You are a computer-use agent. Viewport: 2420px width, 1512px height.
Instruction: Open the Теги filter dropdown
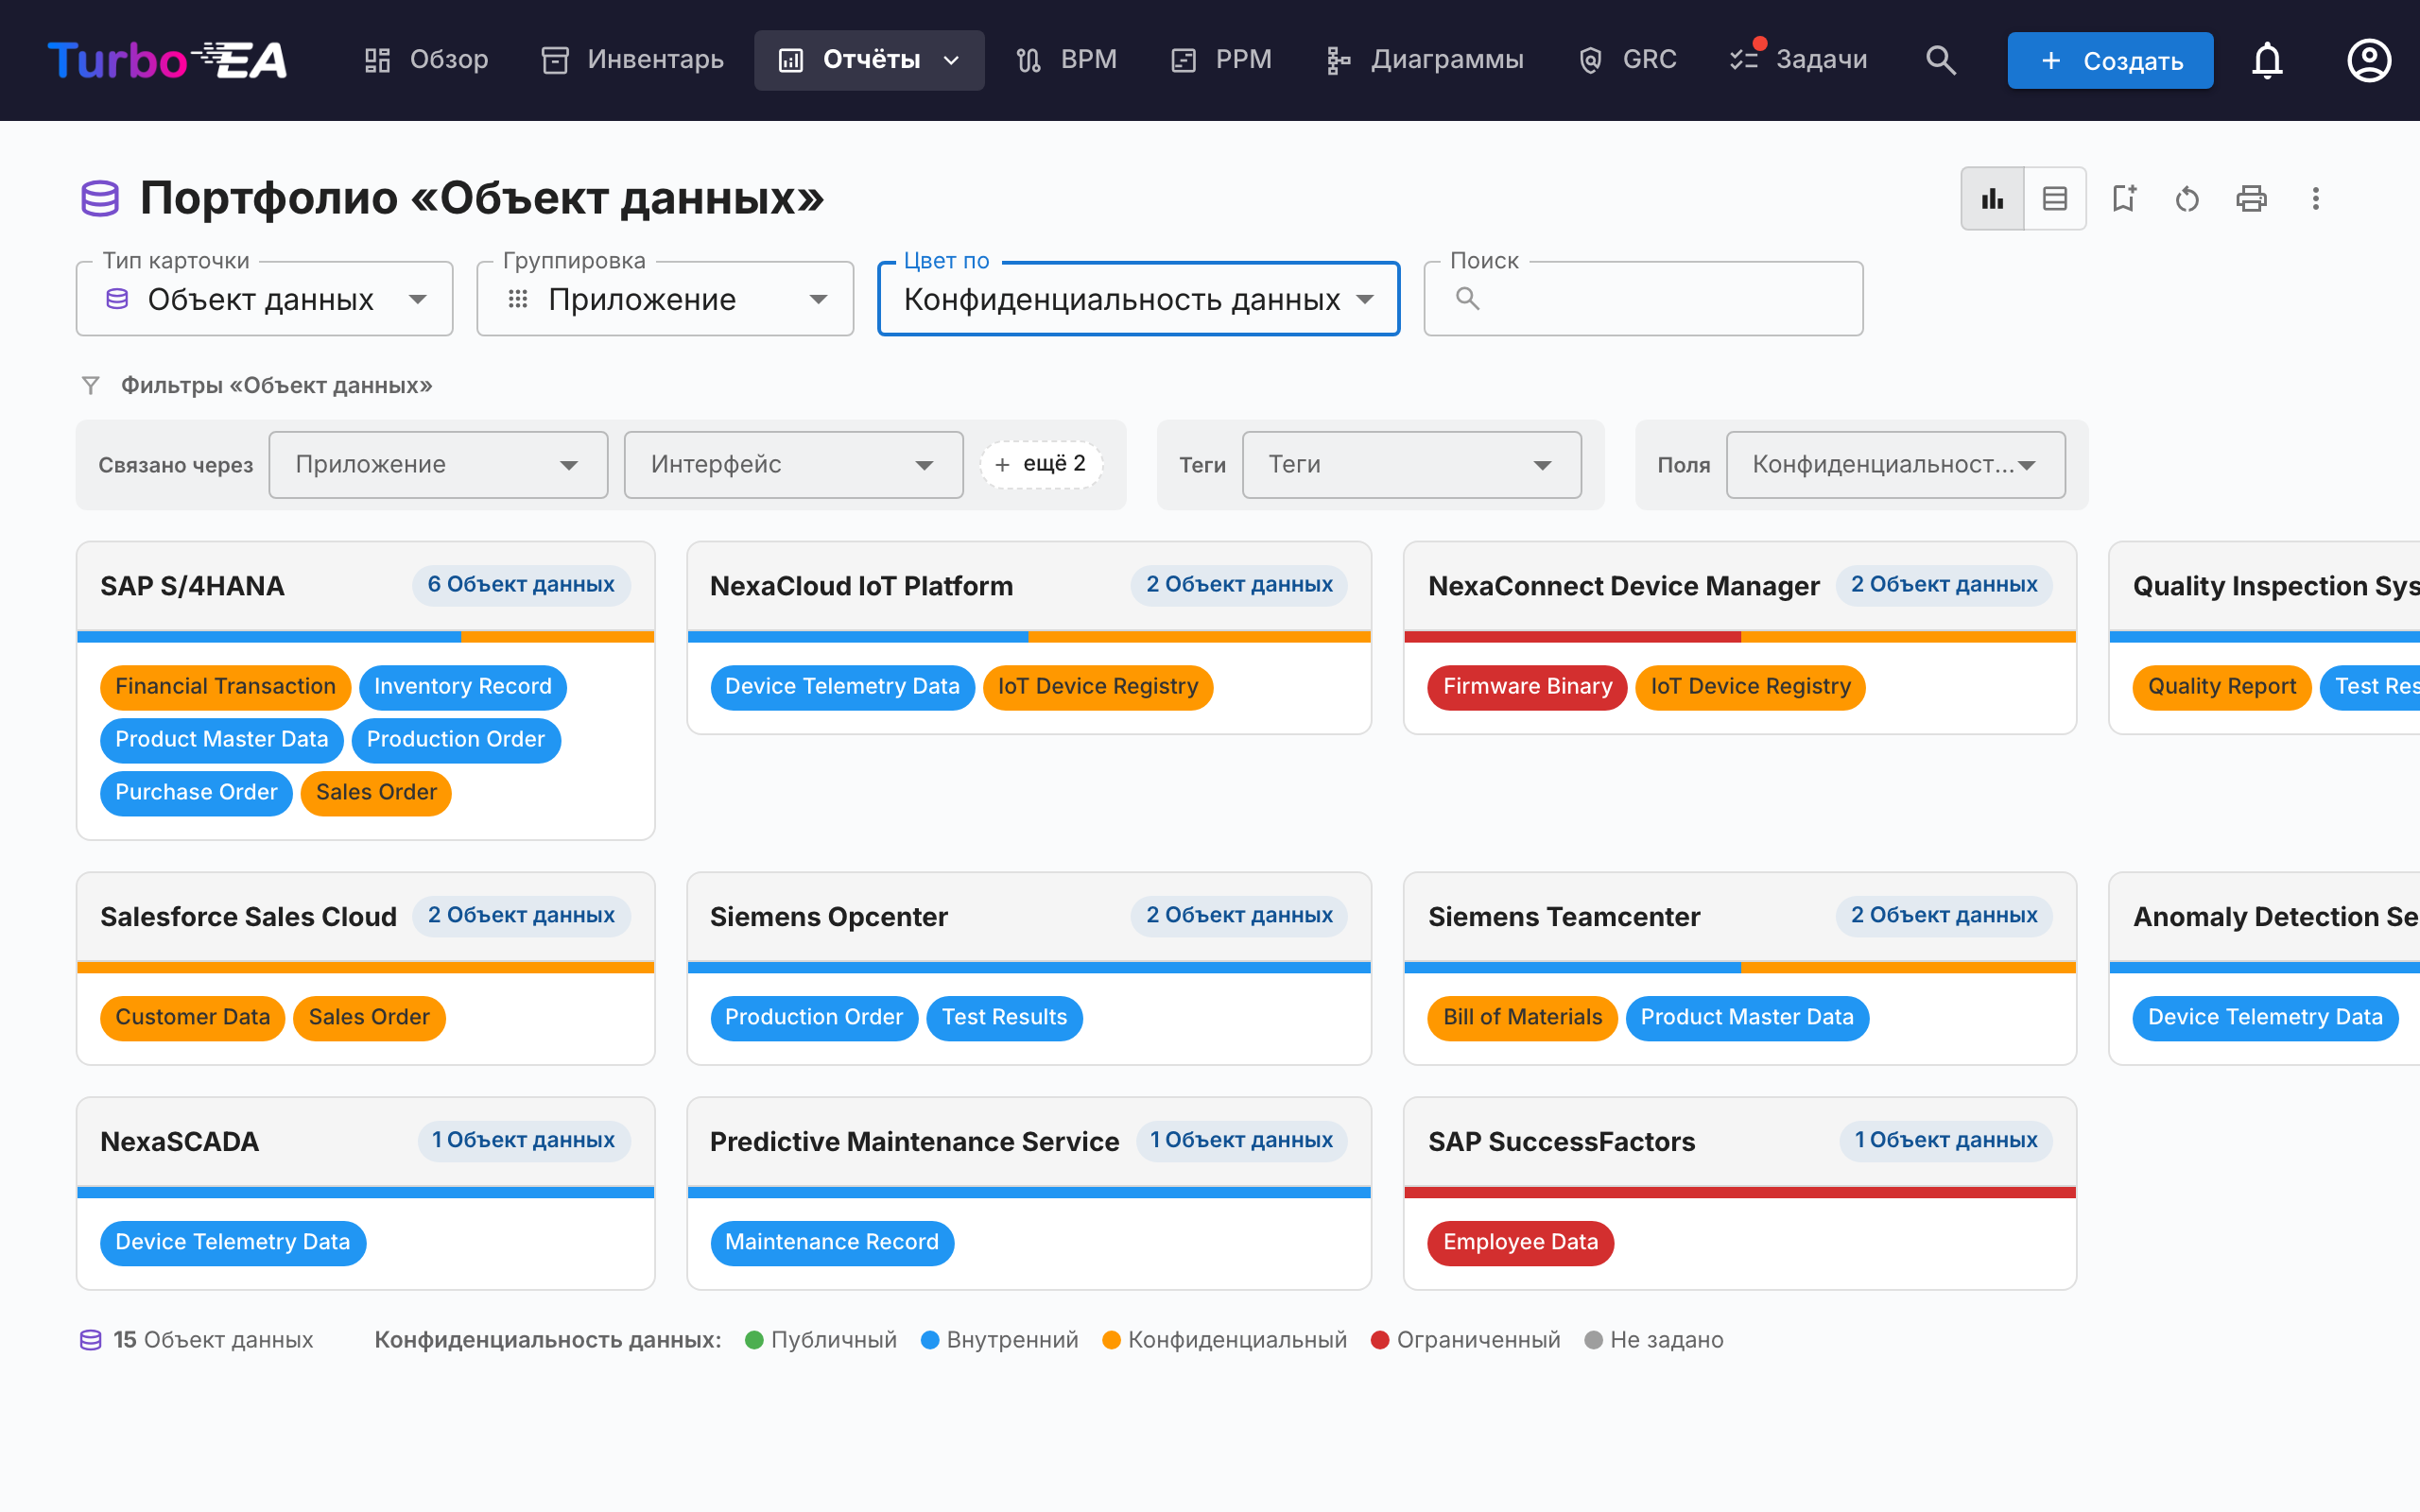point(1411,465)
